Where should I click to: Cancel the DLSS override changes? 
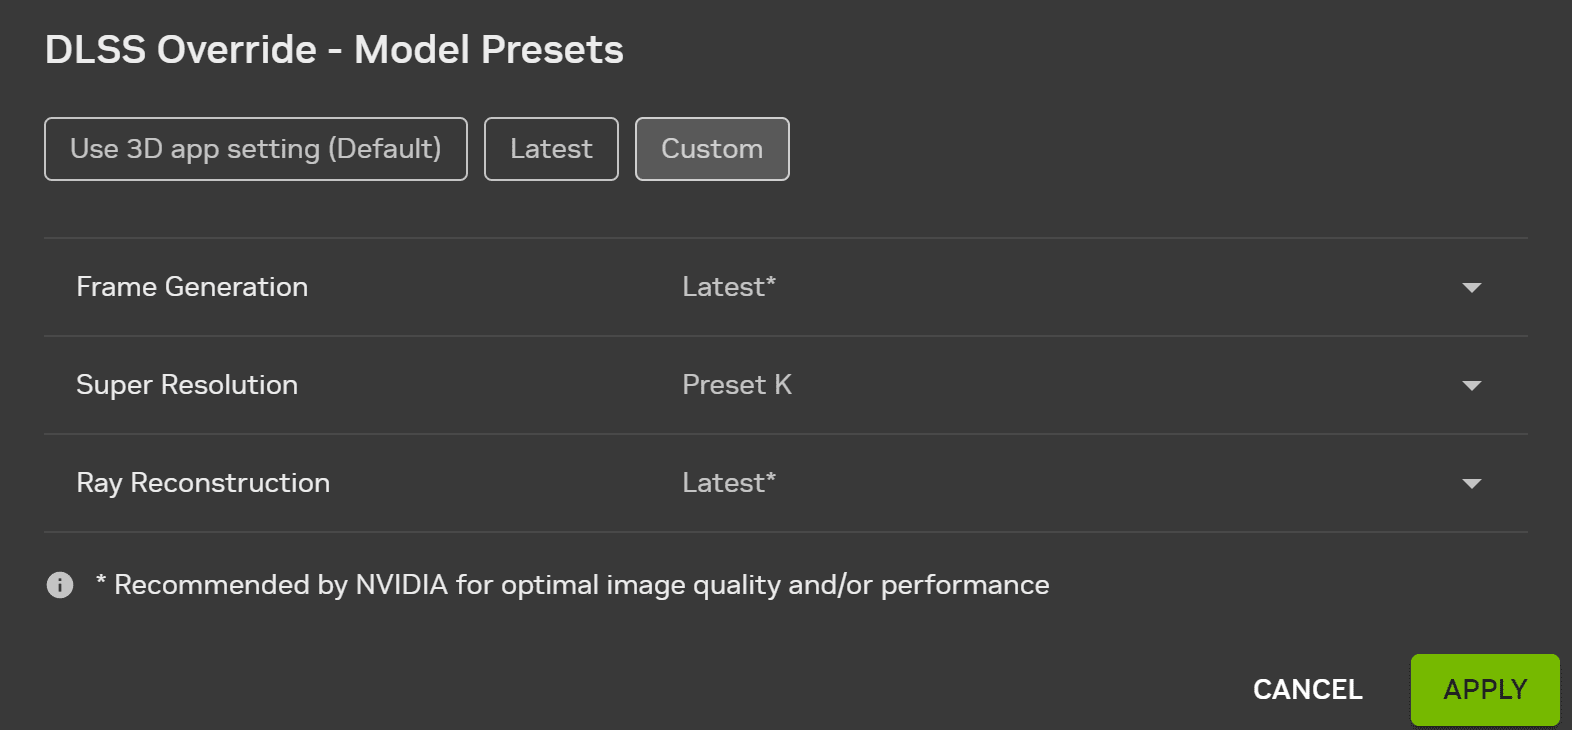click(x=1307, y=689)
